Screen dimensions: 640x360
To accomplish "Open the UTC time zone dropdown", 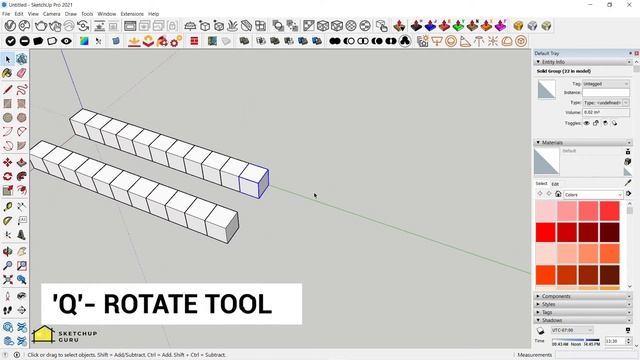I will (x=572, y=330).
